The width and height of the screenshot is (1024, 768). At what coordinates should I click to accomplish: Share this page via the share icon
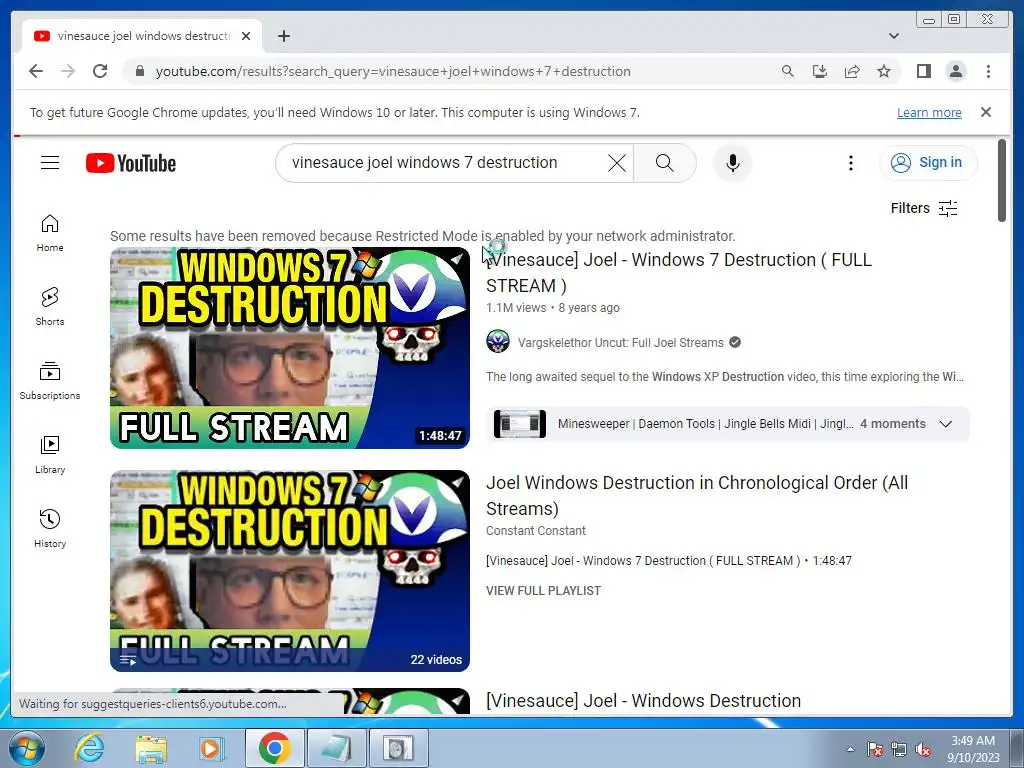pos(852,71)
